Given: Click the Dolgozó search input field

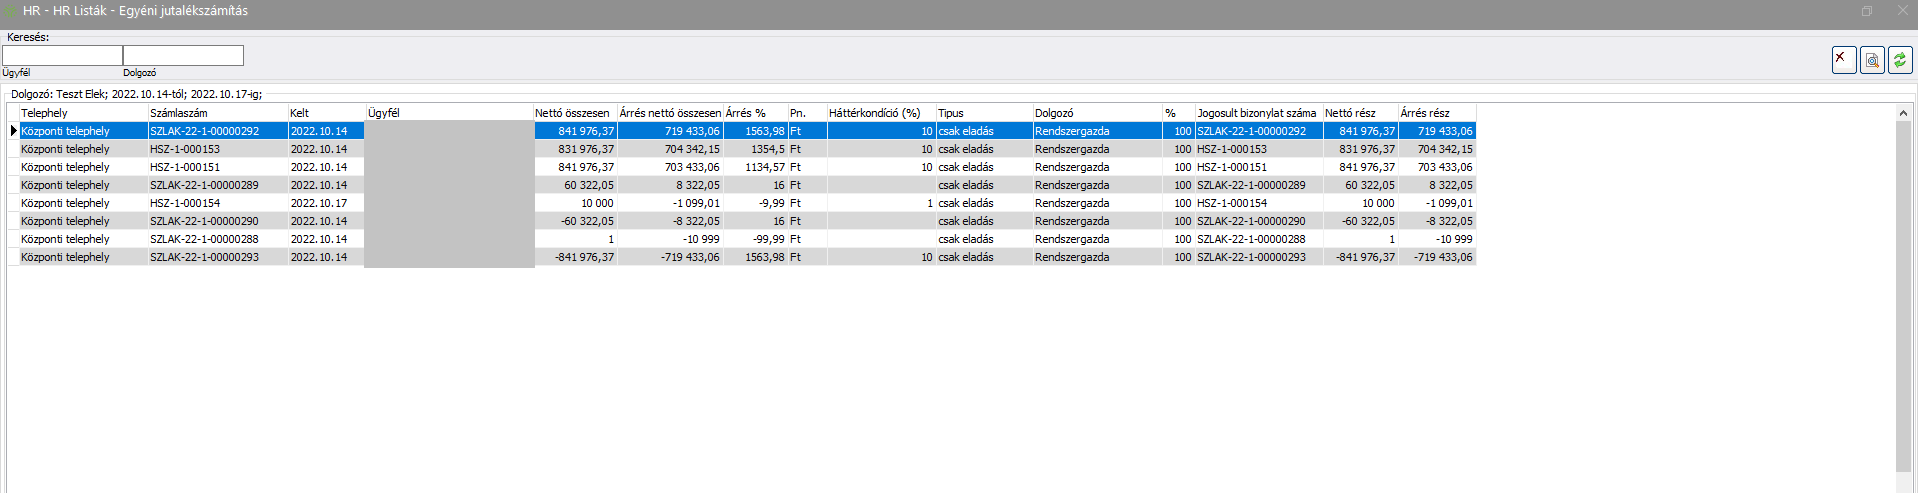Looking at the screenshot, I should 183,56.
